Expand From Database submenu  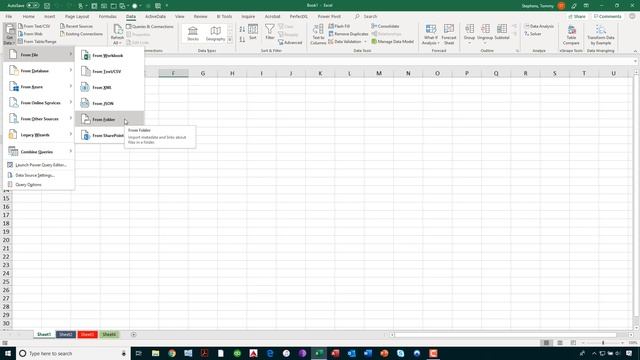tap(39, 71)
